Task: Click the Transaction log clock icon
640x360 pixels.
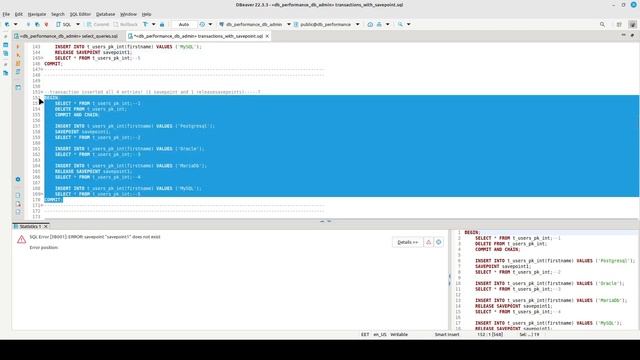Action: pyautogui.click(x=202, y=24)
